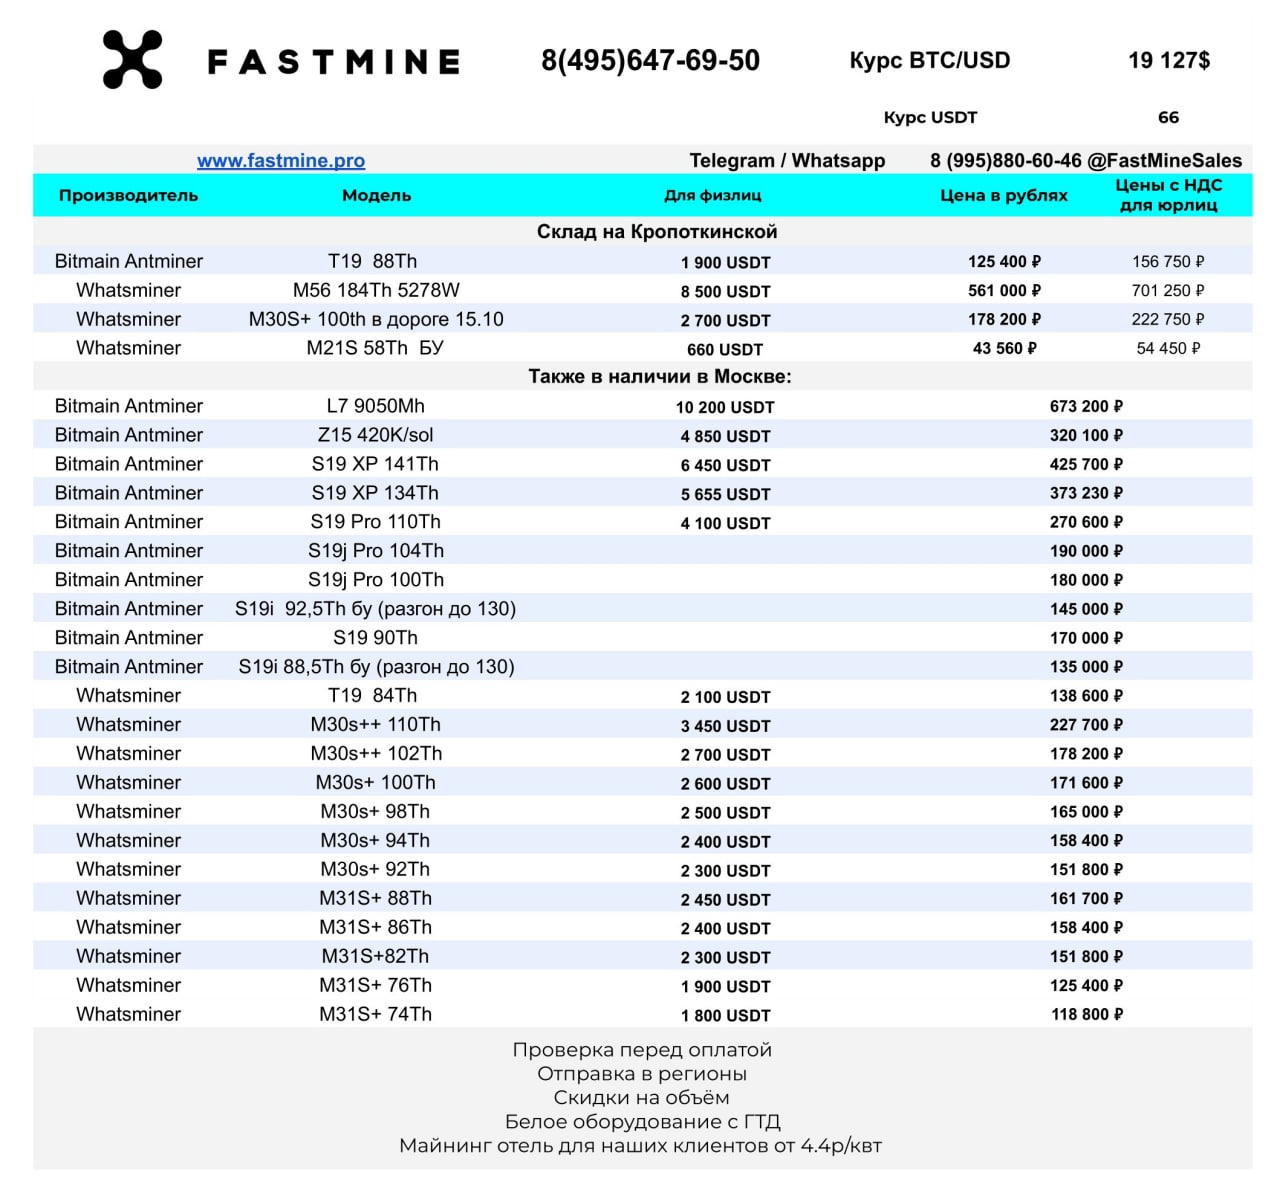Click the M31S+82Th model cell
1280x1196 pixels.
pos(375,956)
